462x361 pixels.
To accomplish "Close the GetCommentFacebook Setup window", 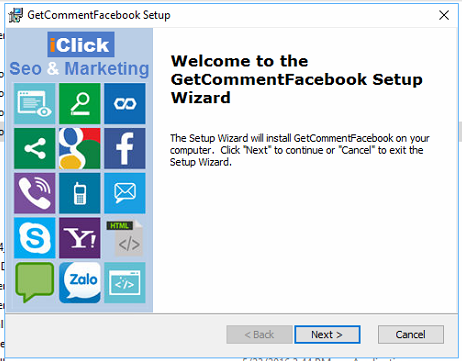I will tap(444, 15).
